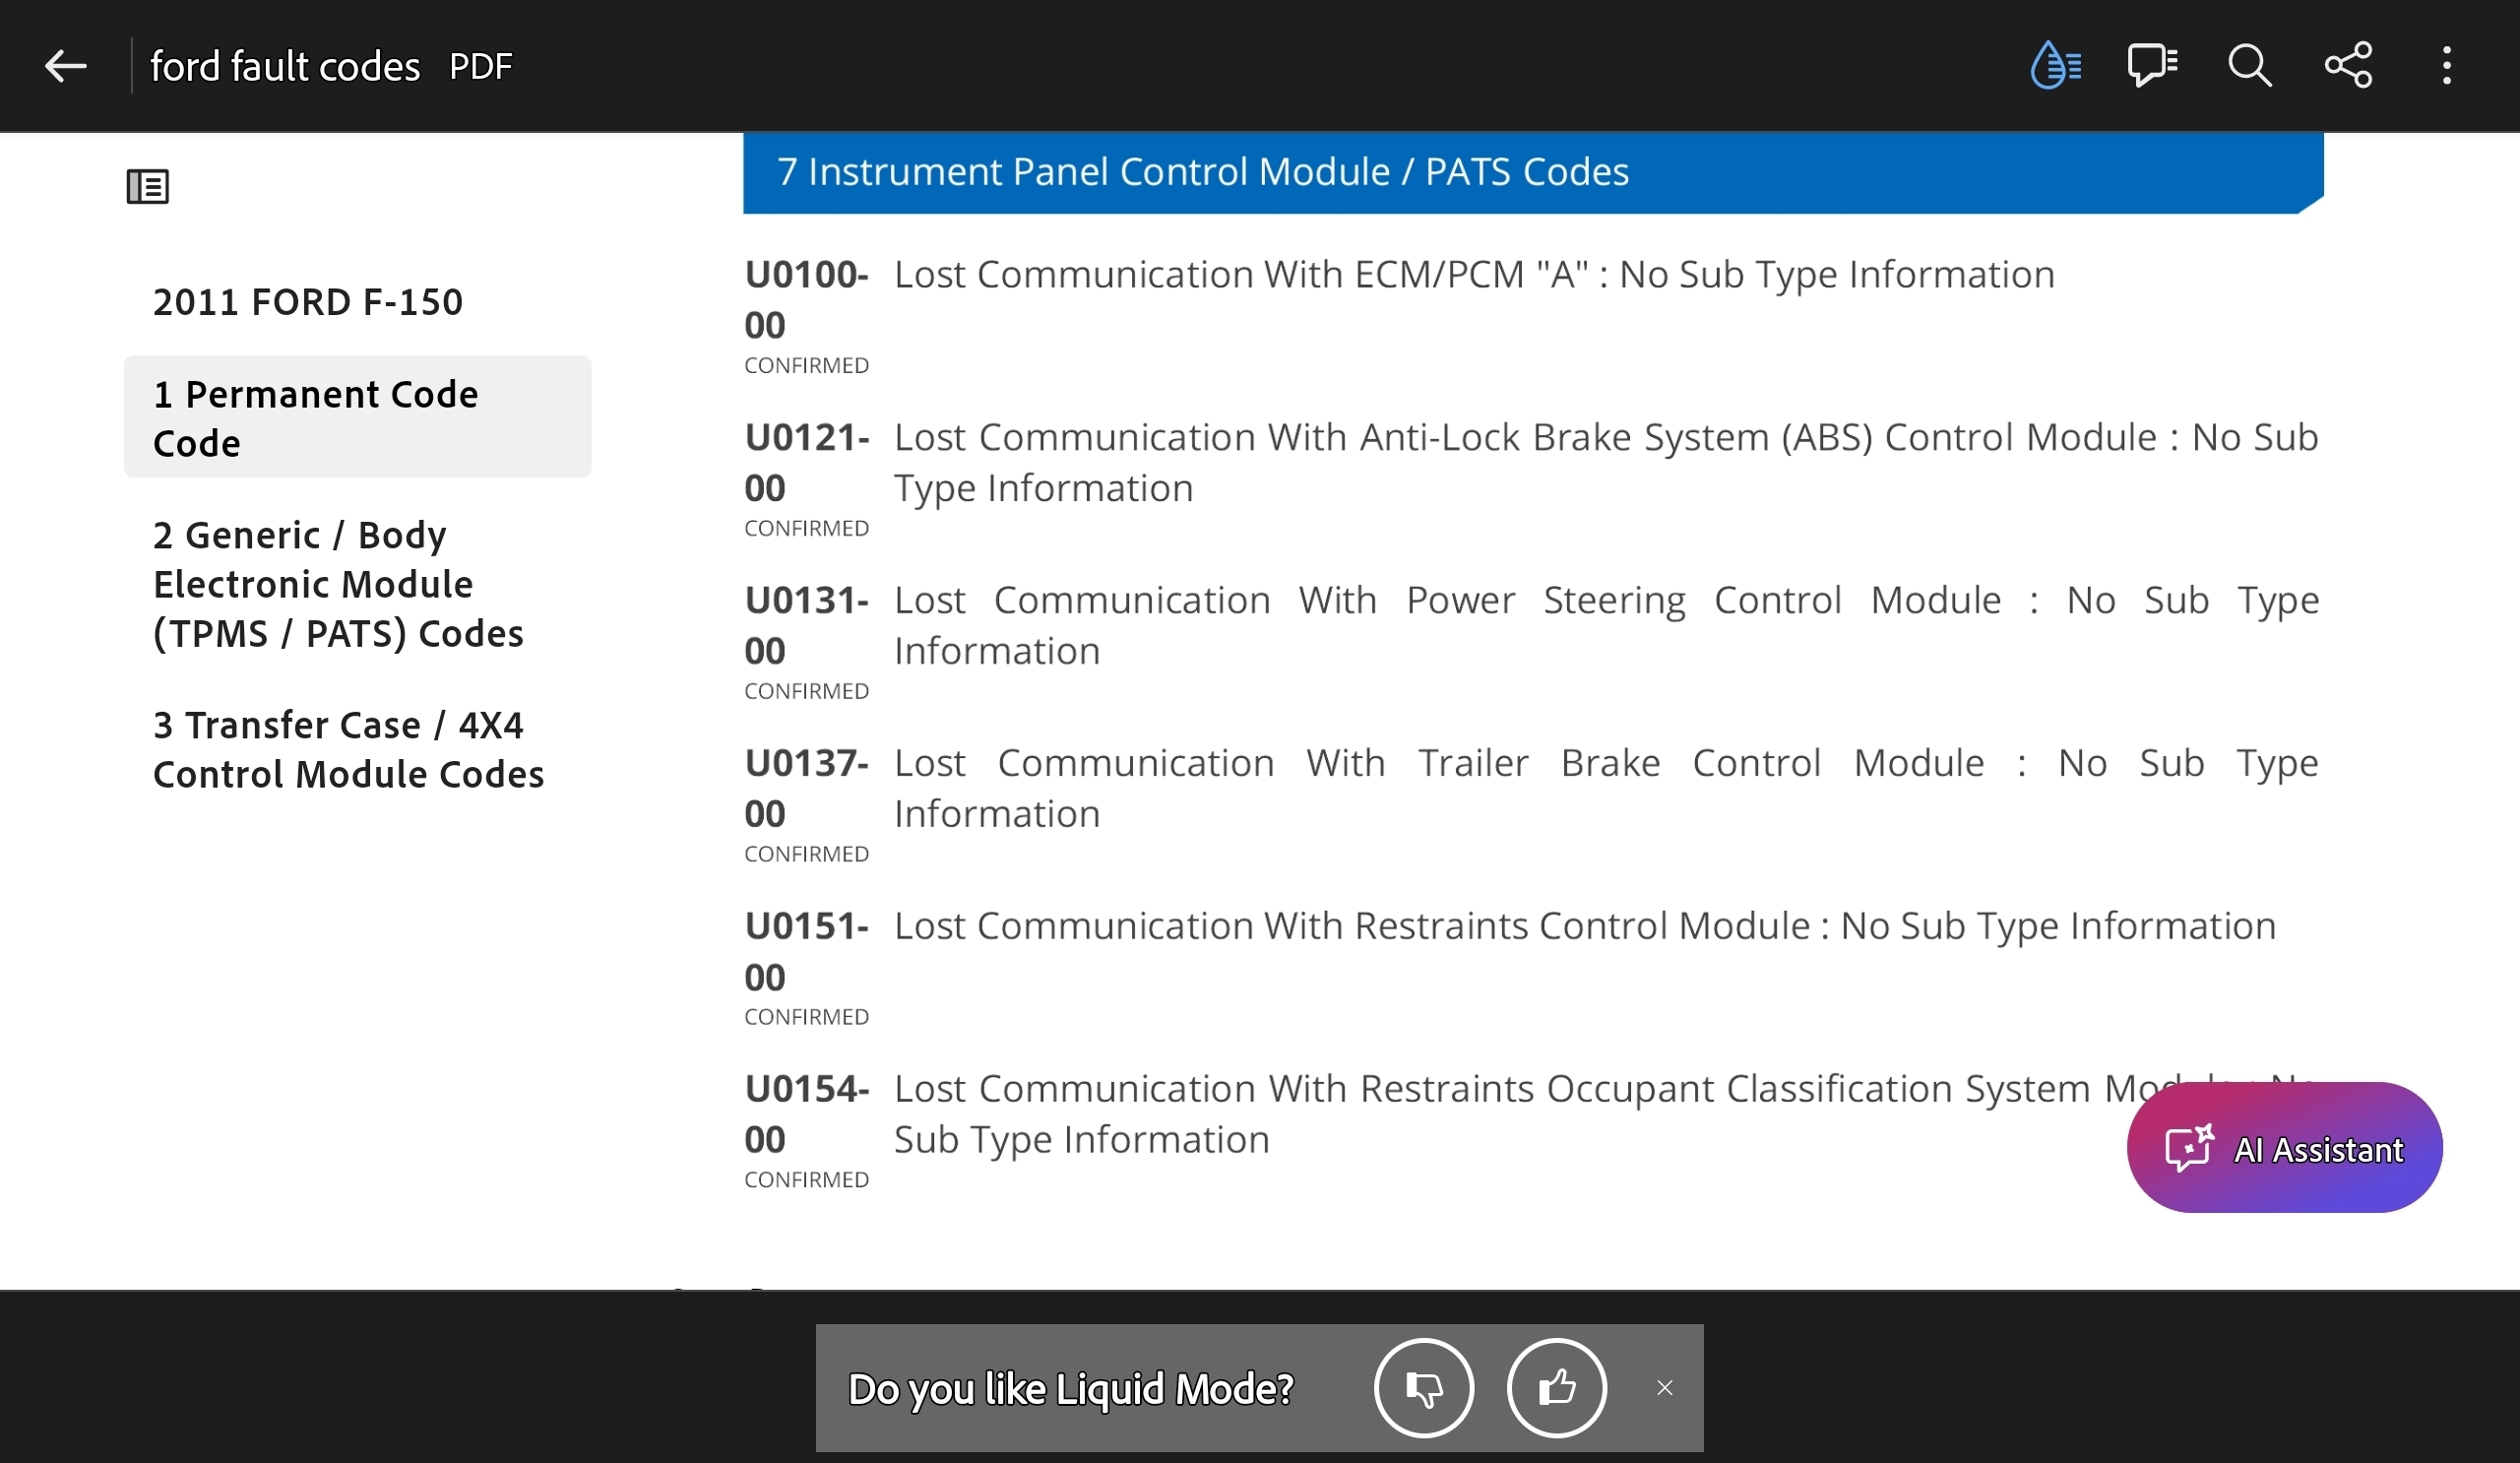Go back using the arrow icon
The height and width of the screenshot is (1463, 2520).
click(x=66, y=66)
